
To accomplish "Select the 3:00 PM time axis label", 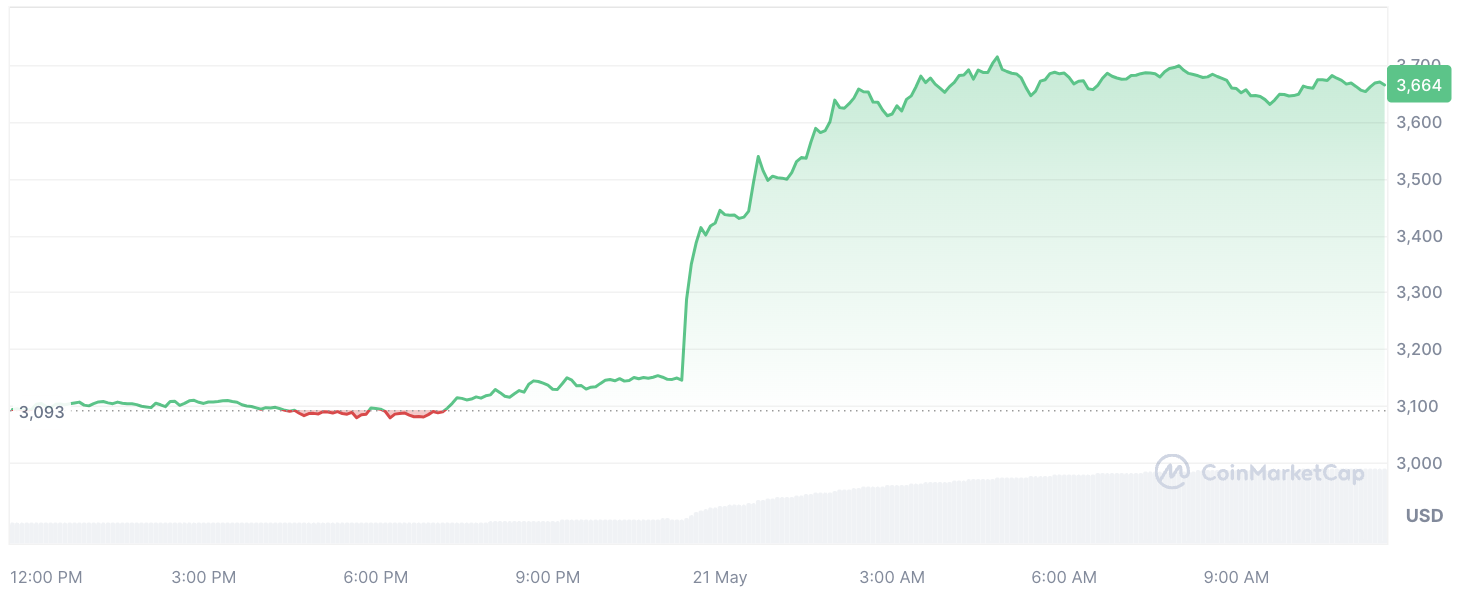I will [x=203, y=578].
